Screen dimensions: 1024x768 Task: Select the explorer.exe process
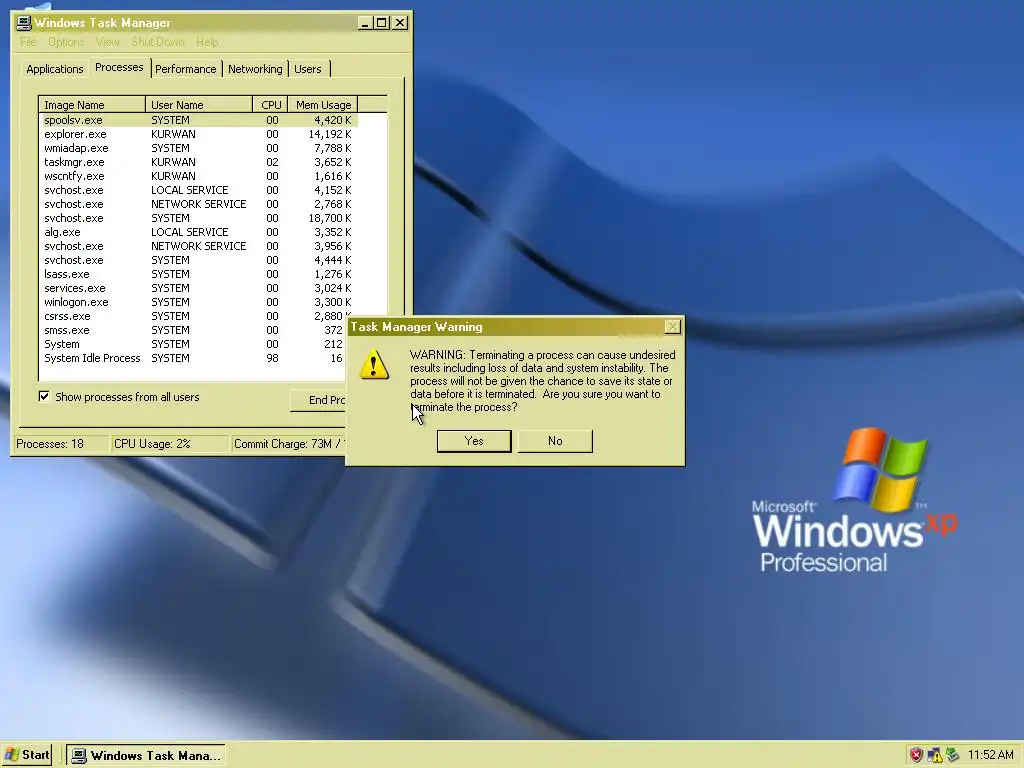199,134
